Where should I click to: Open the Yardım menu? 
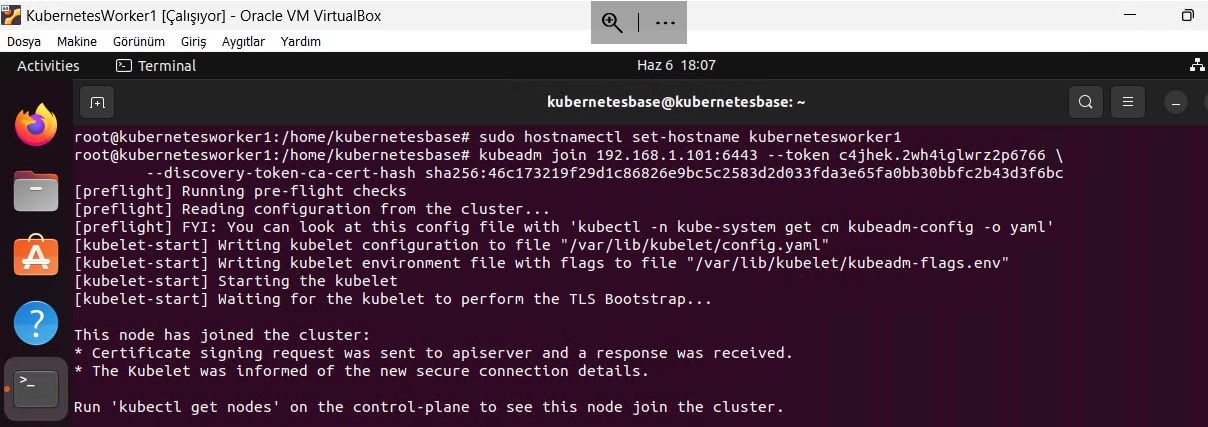[x=301, y=42]
